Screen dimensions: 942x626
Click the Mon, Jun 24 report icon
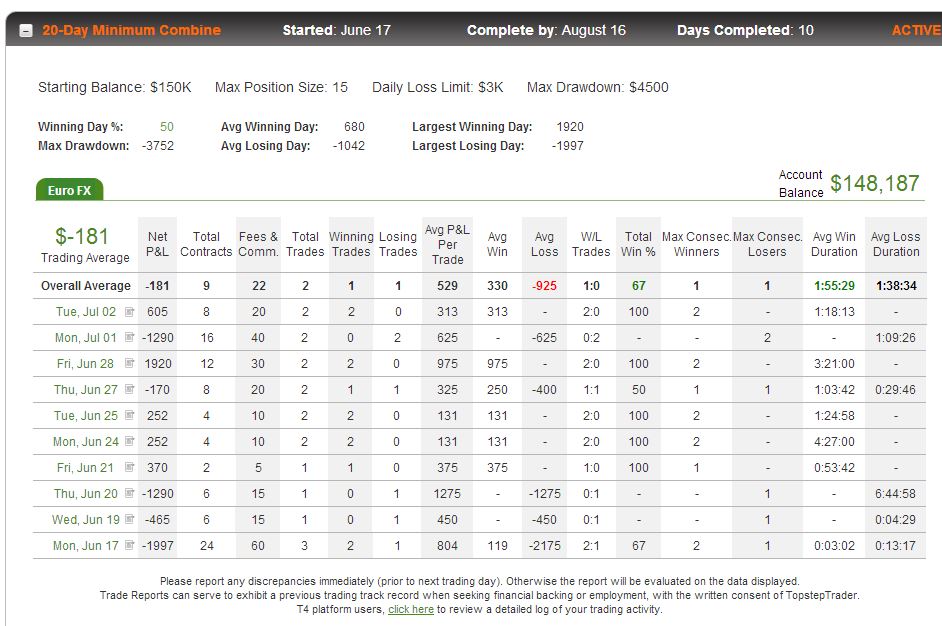(129, 441)
